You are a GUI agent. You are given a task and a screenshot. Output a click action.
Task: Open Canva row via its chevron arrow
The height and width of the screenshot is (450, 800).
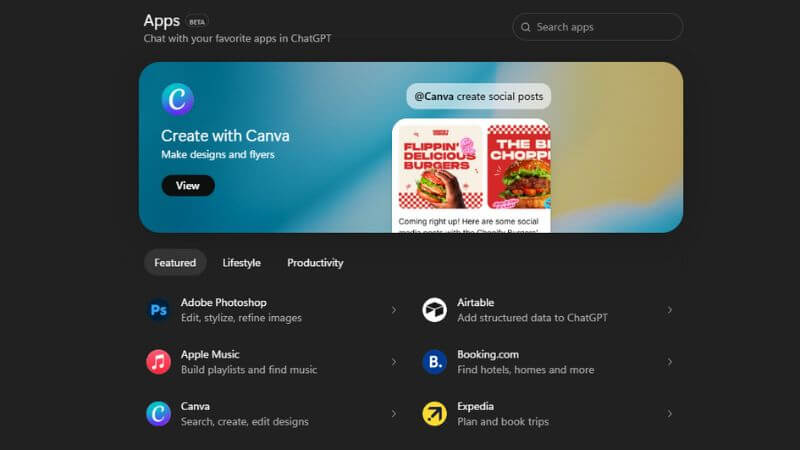click(x=394, y=414)
